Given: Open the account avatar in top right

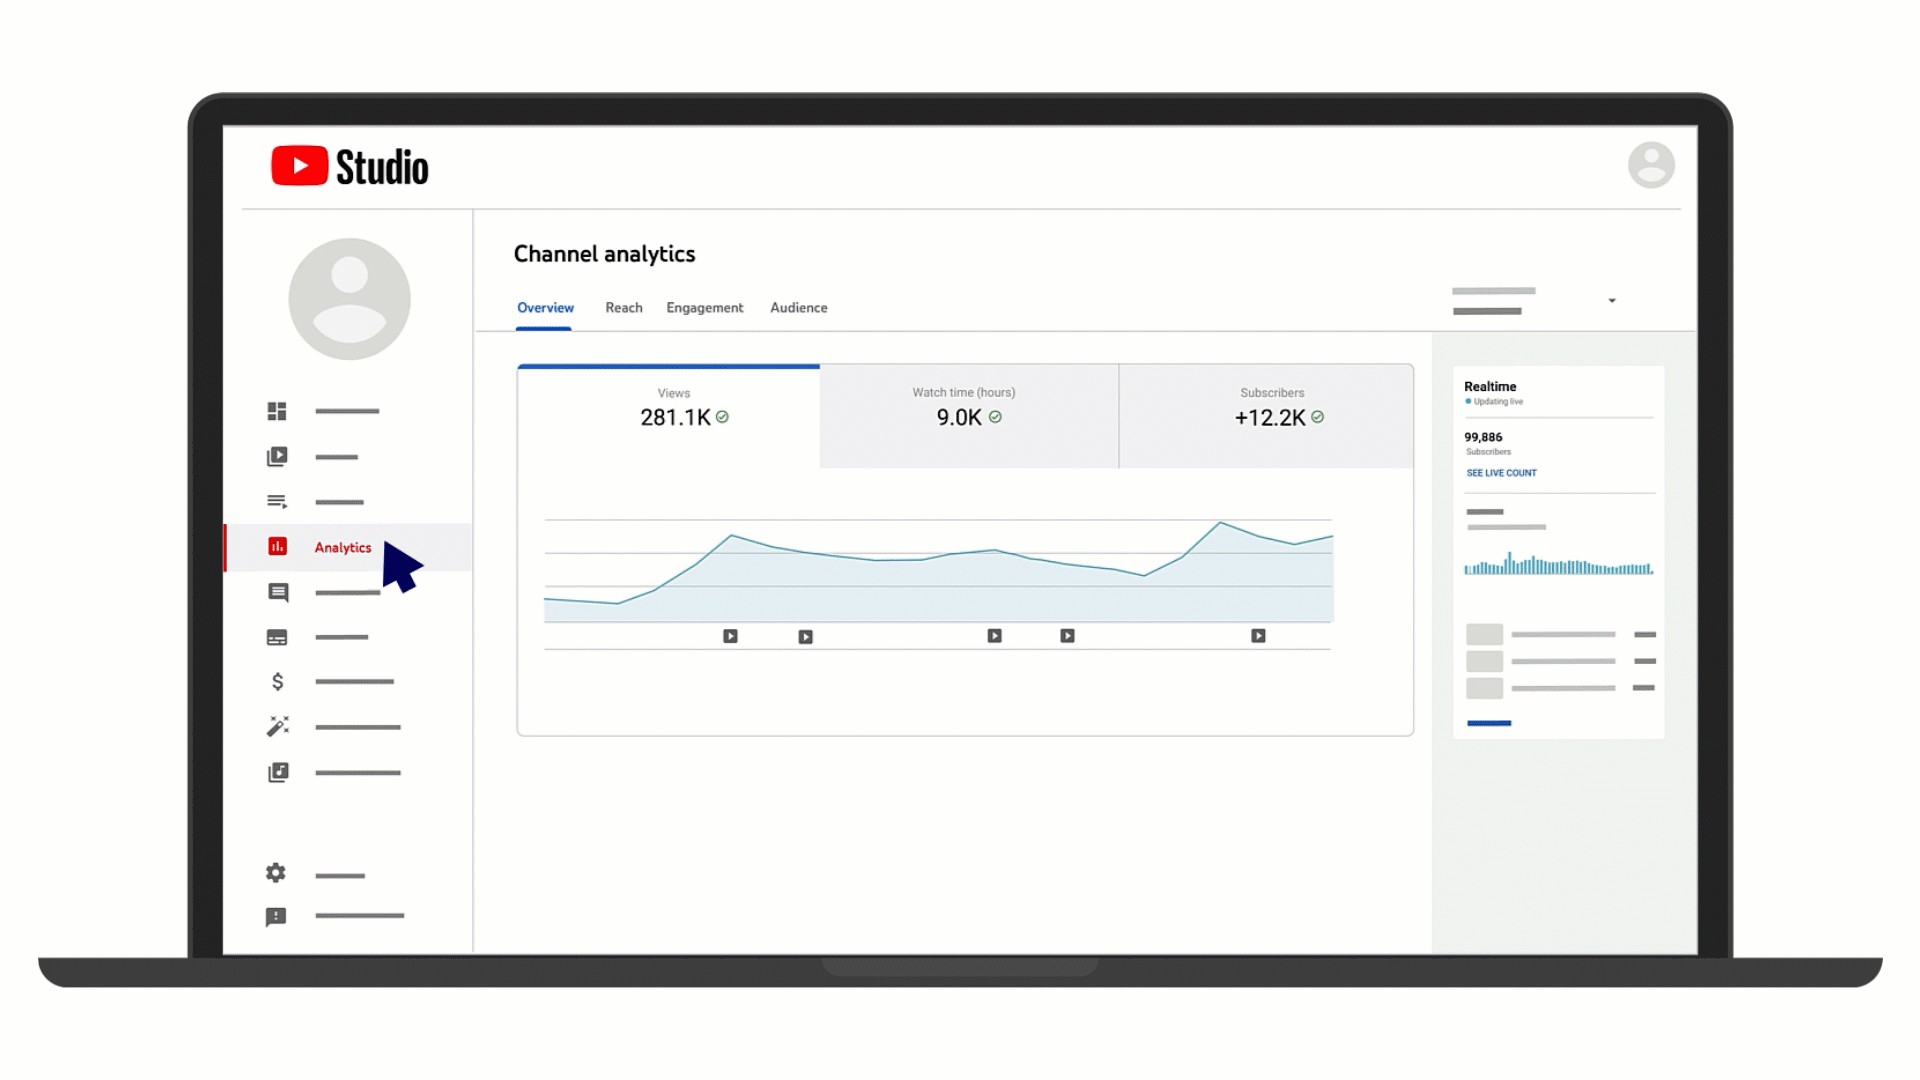Looking at the screenshot, I should click(x=1651, y=165).
